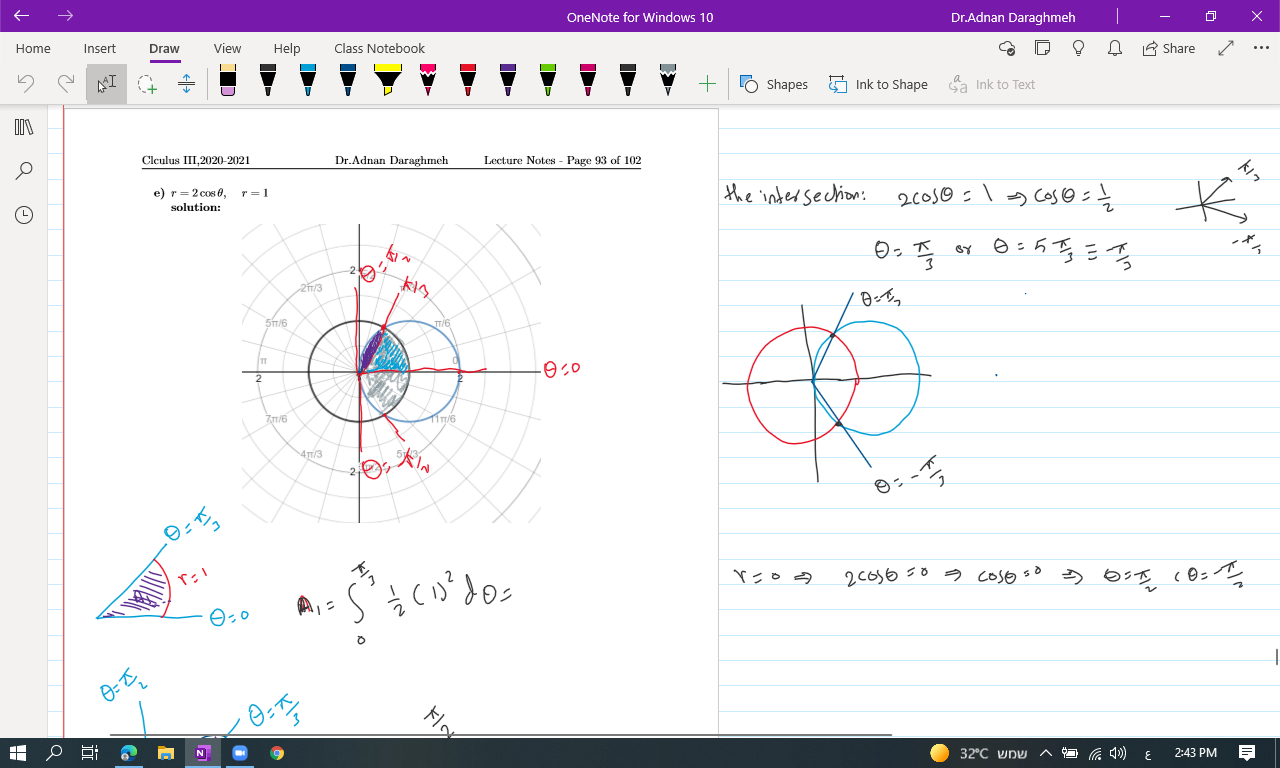The width and height of the screenshot is (1280, 768).
Task: Enter full screen mode with the diagonal arrows
Action: [1226, 48]
